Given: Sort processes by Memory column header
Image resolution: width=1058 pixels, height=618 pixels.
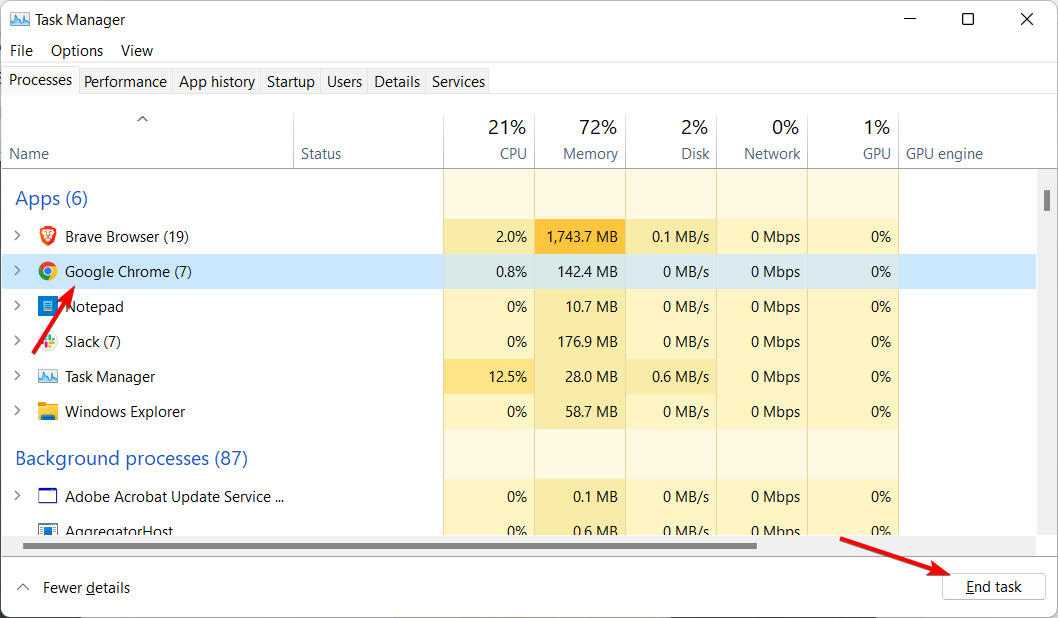Looking at the screenshot, I should [x=580, y=140].
